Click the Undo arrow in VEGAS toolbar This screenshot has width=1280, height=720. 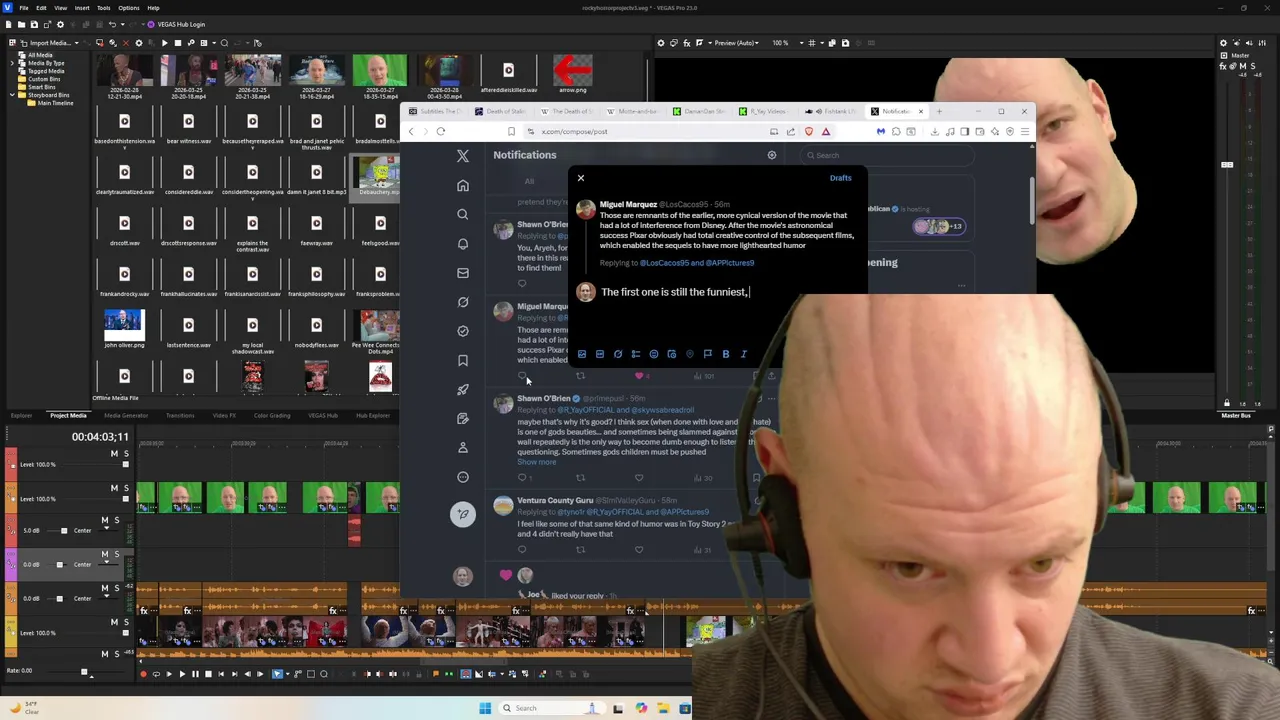[112, 24]
